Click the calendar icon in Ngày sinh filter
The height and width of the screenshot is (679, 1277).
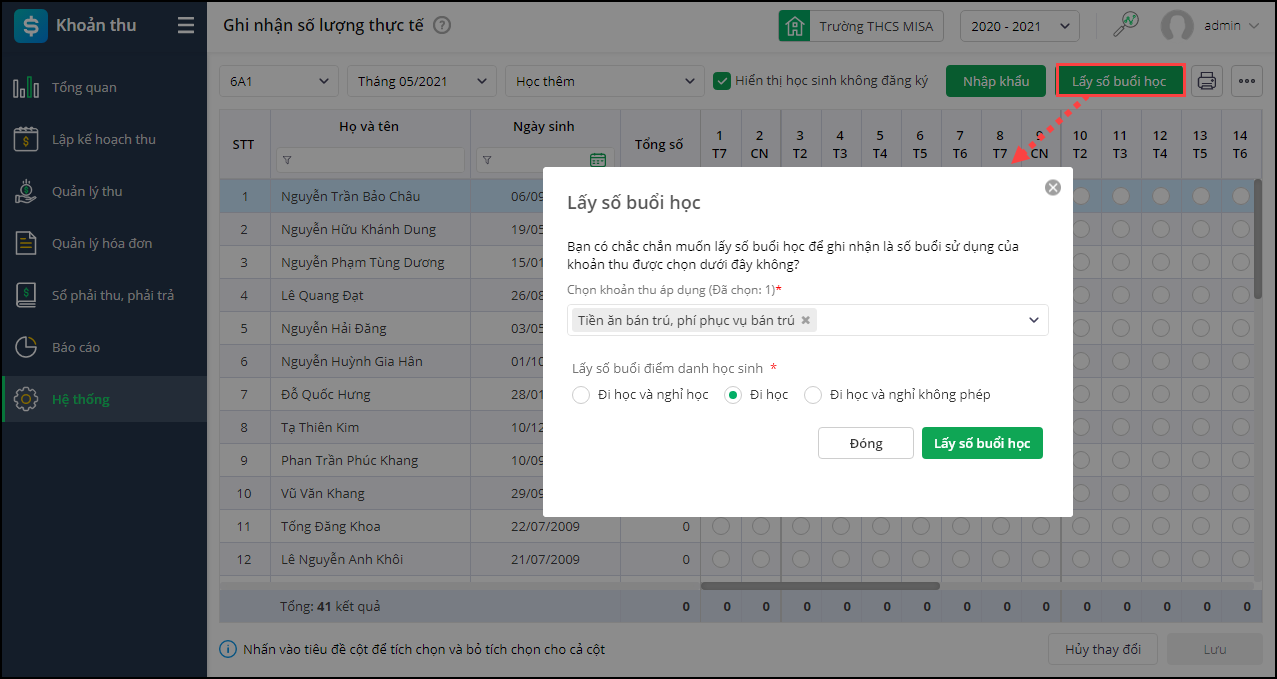[598, 160]
